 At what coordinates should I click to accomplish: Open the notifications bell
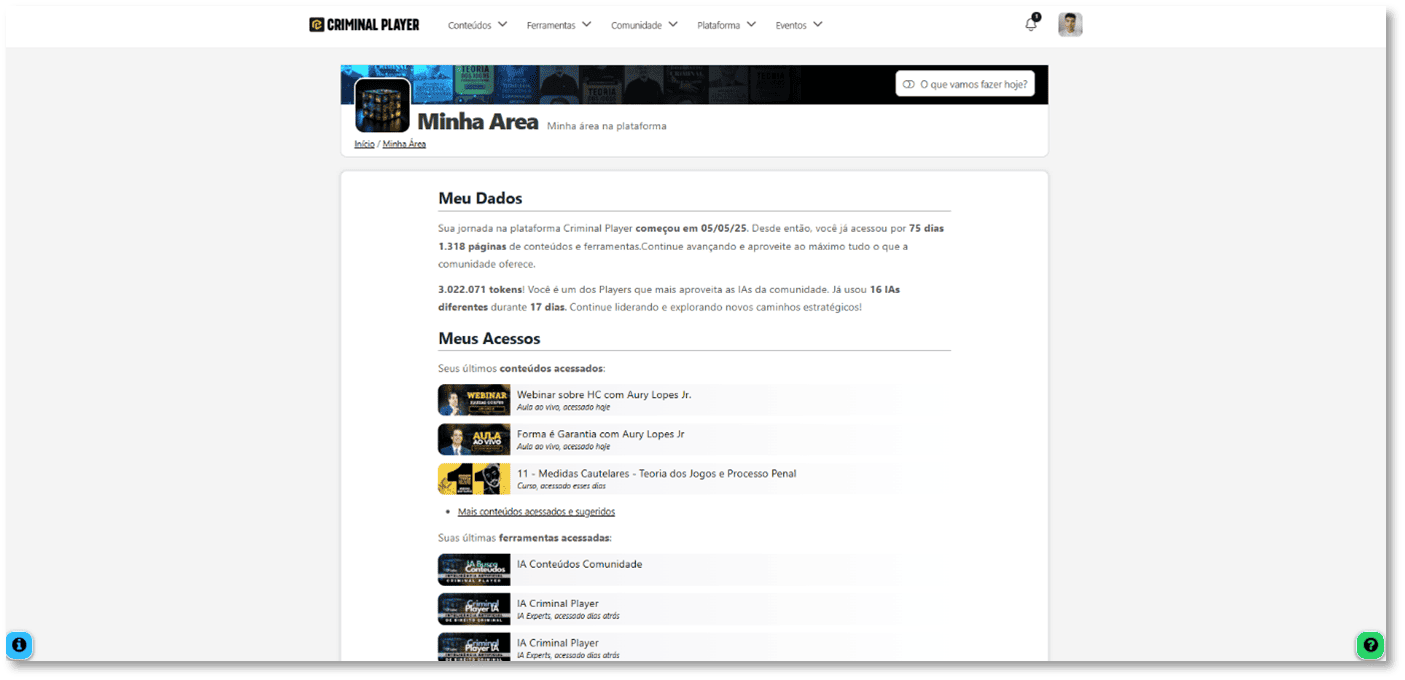pyautogui.click(x=1031, y=25)
